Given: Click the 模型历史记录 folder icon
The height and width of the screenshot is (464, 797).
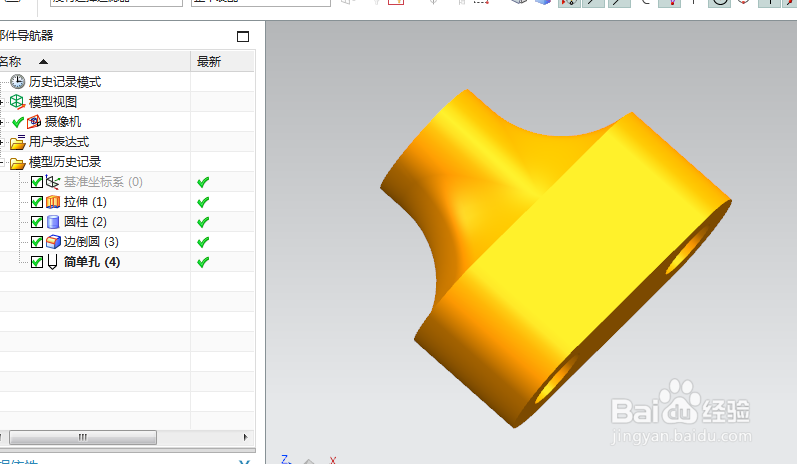Looking at the screenshot, I should (x=17, y=163).
